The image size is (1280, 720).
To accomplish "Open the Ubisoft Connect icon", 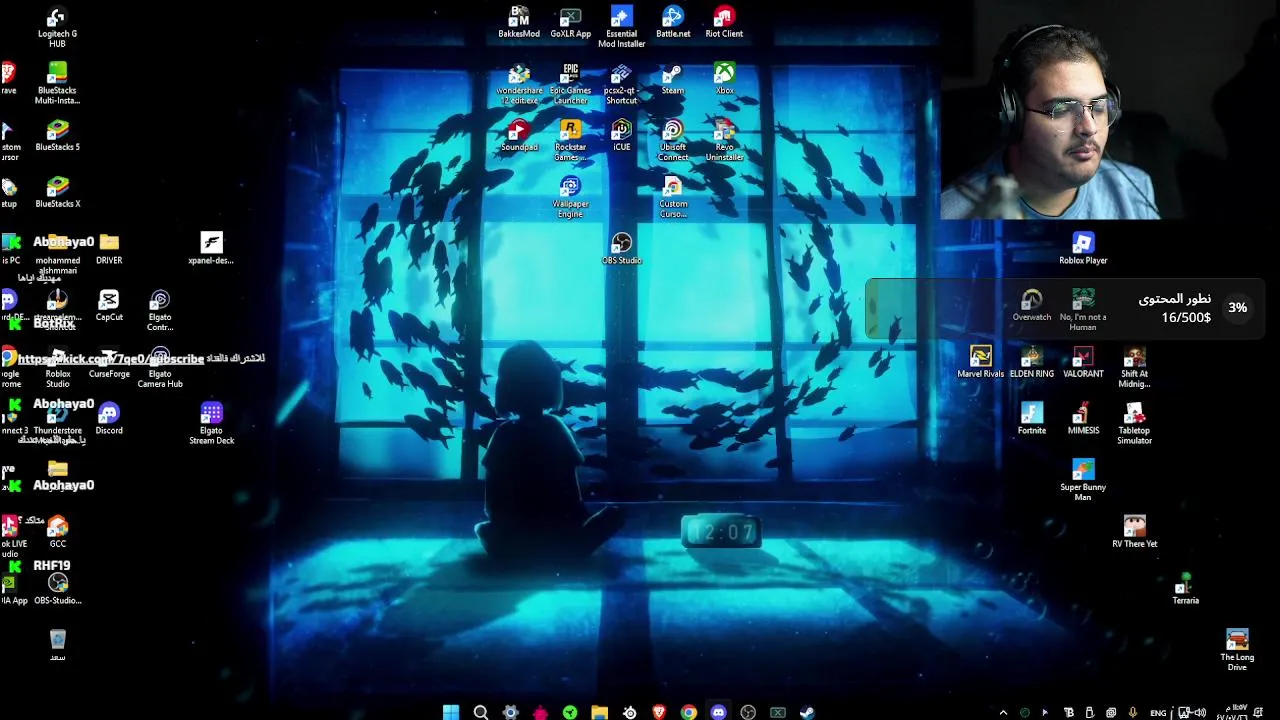I will [673, 141].
